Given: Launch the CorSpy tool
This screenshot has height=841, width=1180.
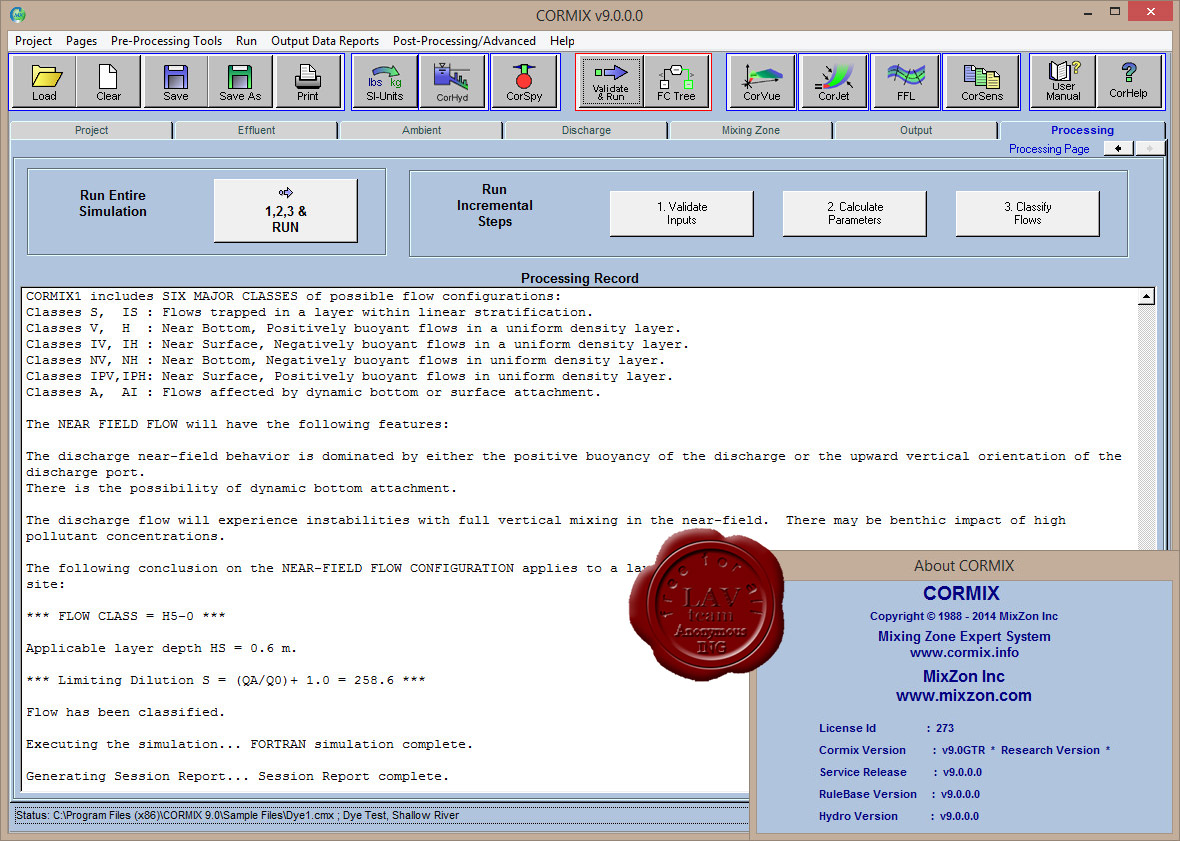Looking at the screenshot, I should pyautogui.click(x=524, y=81).
